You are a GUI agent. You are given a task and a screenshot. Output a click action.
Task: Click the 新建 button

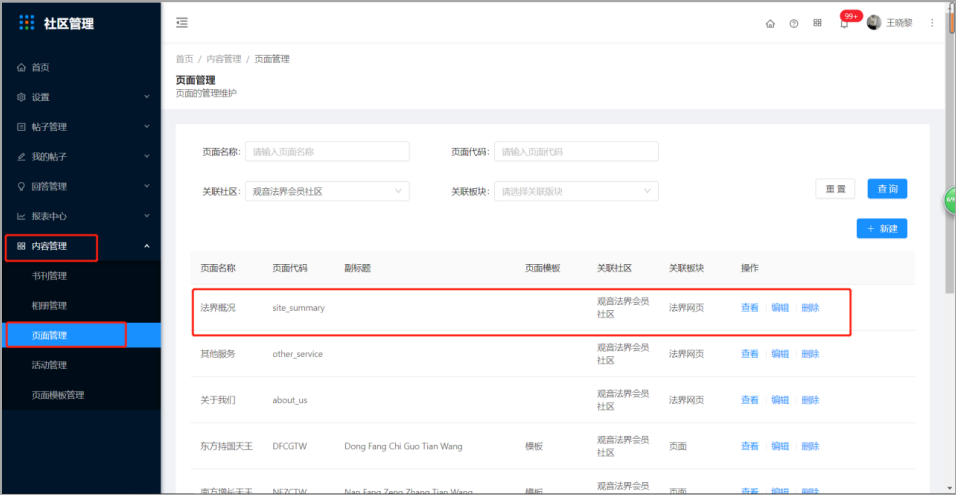[x=882, y=229]
